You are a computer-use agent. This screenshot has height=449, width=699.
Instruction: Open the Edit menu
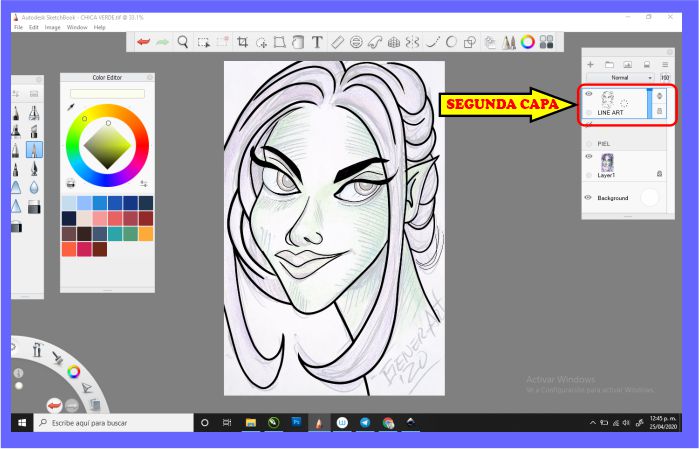pyautogui.click(x=33, y=27)
